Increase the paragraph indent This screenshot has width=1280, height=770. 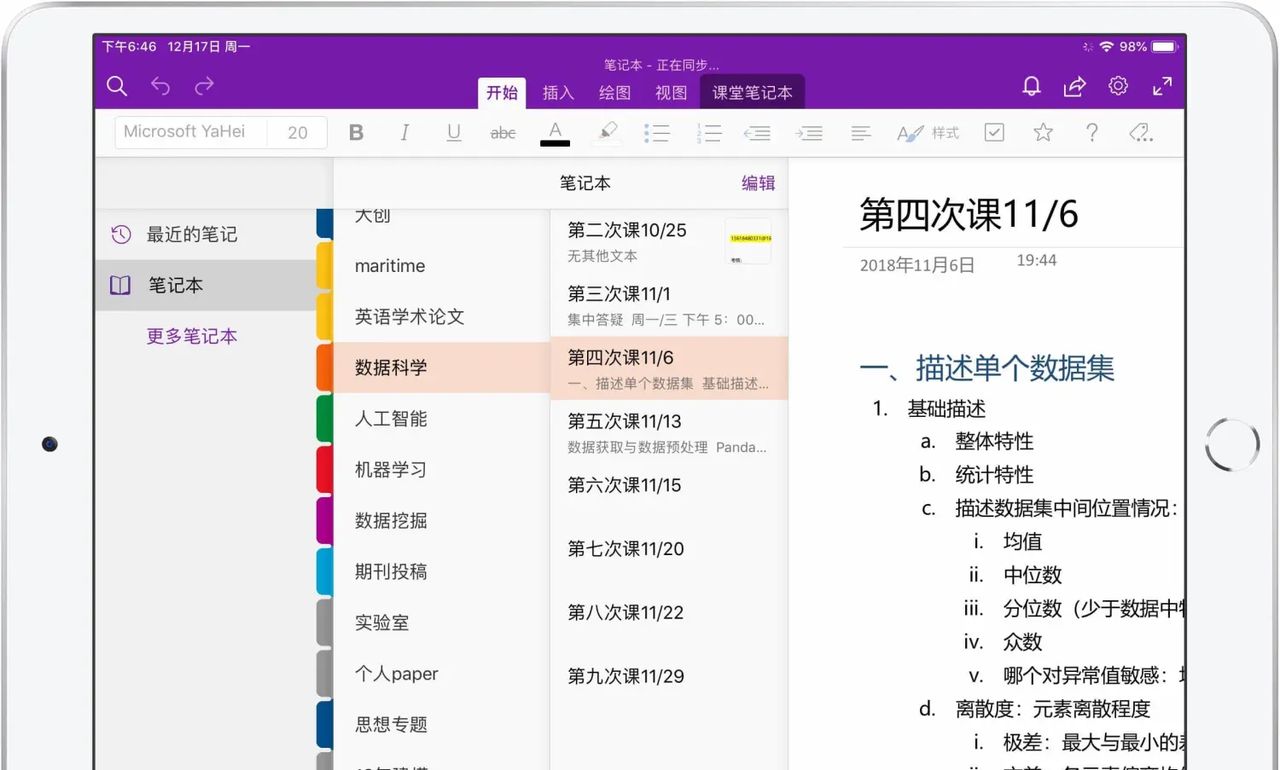pyautogui.click(x=809, y=133)
